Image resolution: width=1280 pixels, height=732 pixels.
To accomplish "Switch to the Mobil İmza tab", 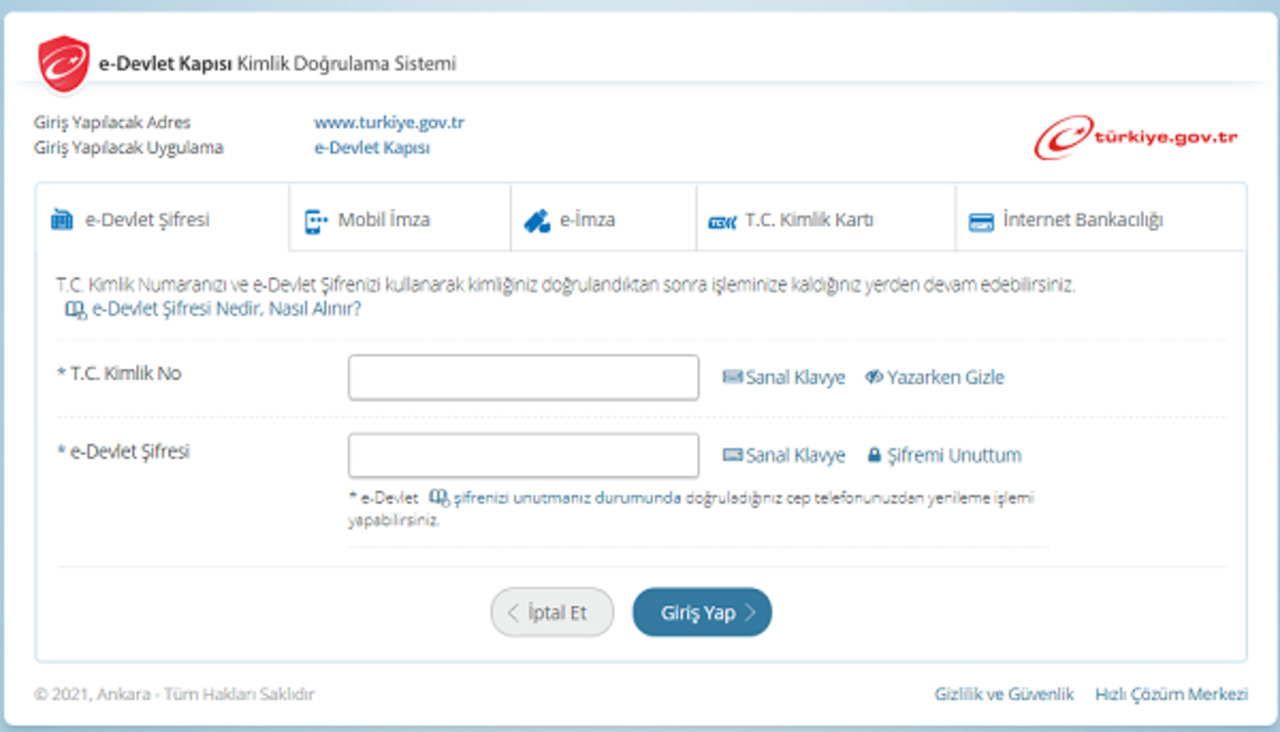I will pyautogui.click(x=400, y=220).
